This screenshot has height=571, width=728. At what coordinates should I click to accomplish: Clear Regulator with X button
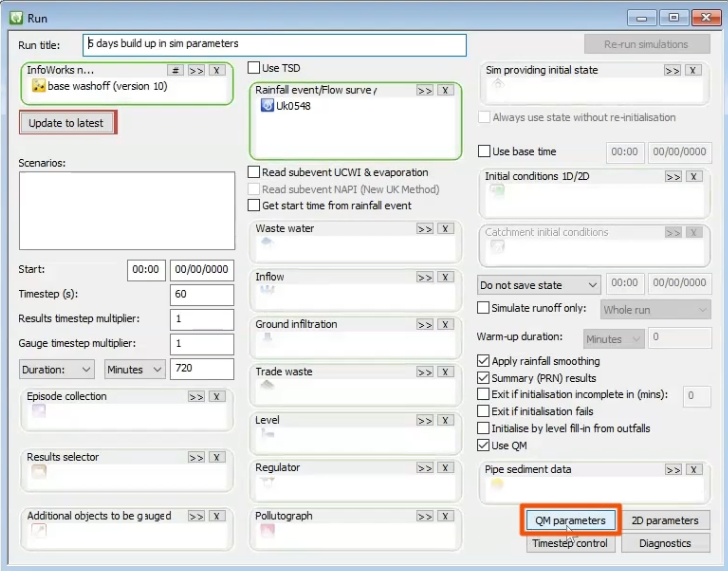(x=445, y=467)
